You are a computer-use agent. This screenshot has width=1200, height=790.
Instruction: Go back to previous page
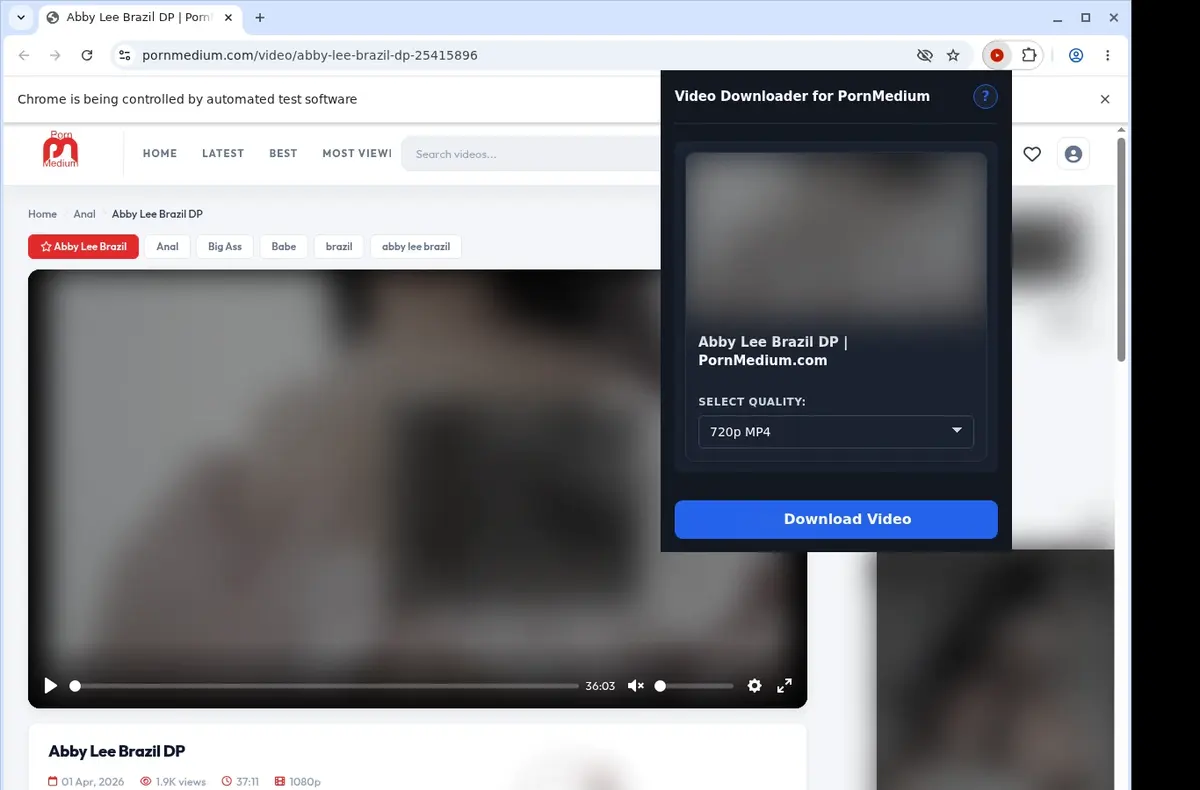(x=24, y=56)
